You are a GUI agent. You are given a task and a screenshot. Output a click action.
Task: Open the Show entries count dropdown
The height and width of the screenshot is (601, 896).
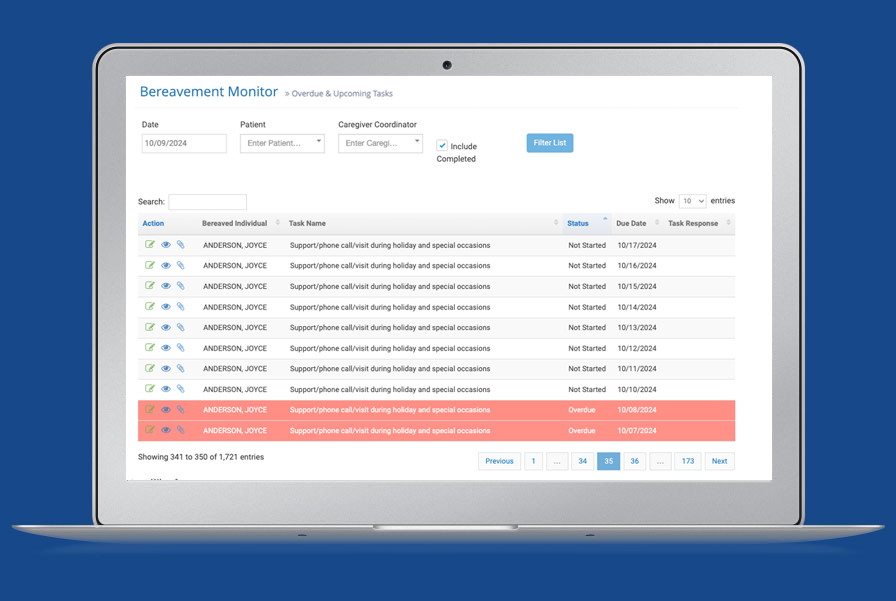point(692,201)
